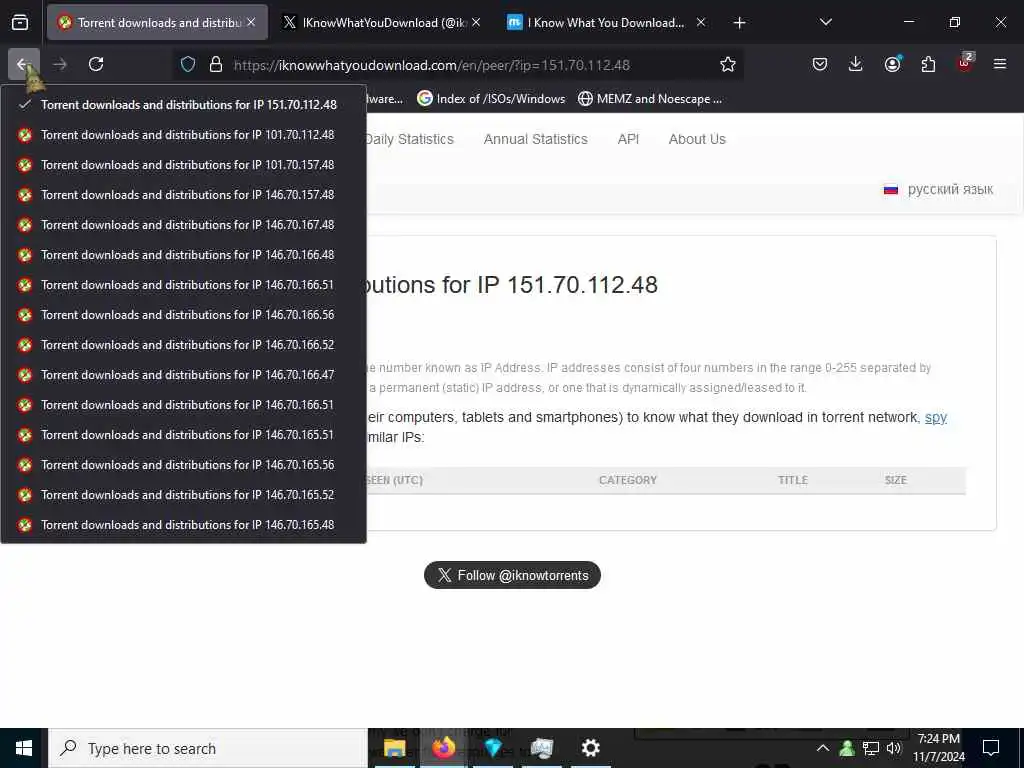Click the browser Back arrow button
1024x768 pixels.
(x=24, y=64)
